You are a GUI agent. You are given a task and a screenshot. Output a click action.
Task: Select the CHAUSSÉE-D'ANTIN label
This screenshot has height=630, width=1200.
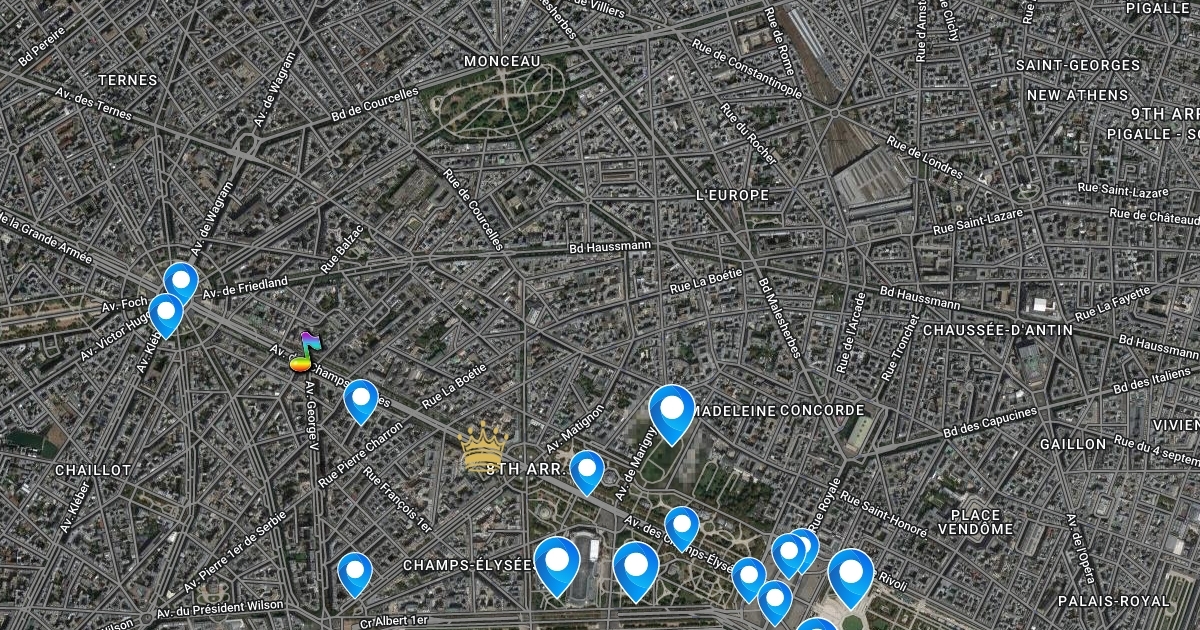pyautogui.click(x=998, y=329)
